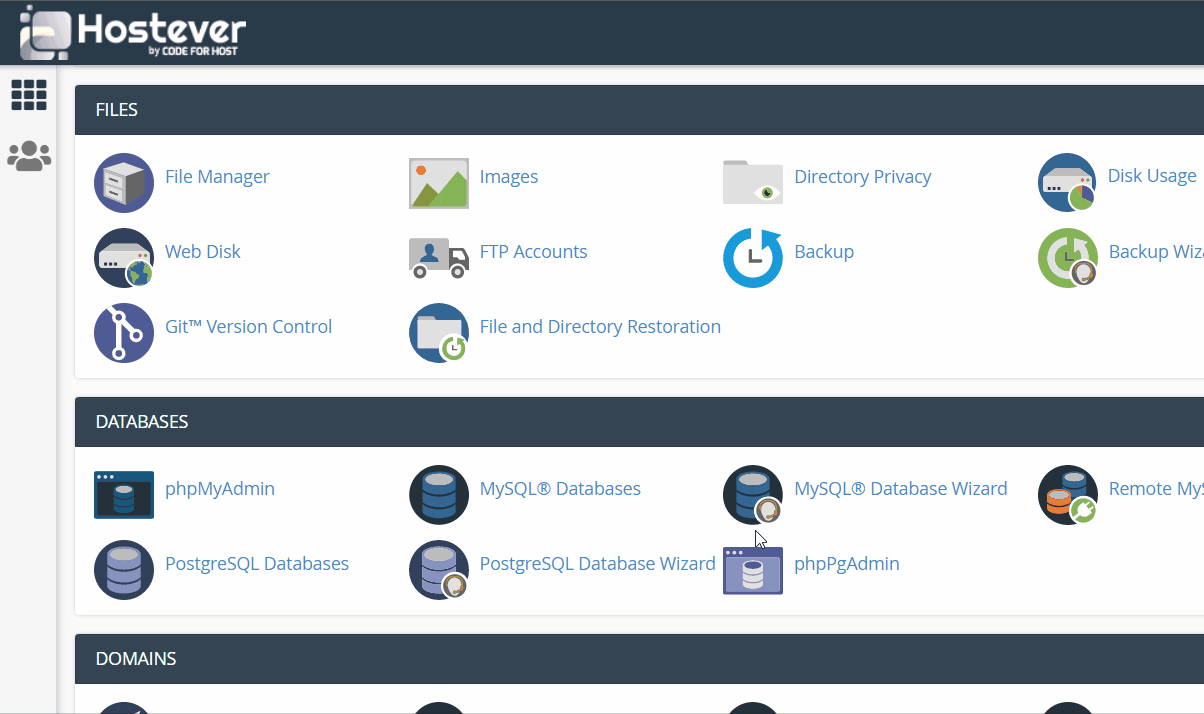Click the phpMyAdmin link text
Viewport: 1204px width, 714px height.
click(x=220, y=489)
